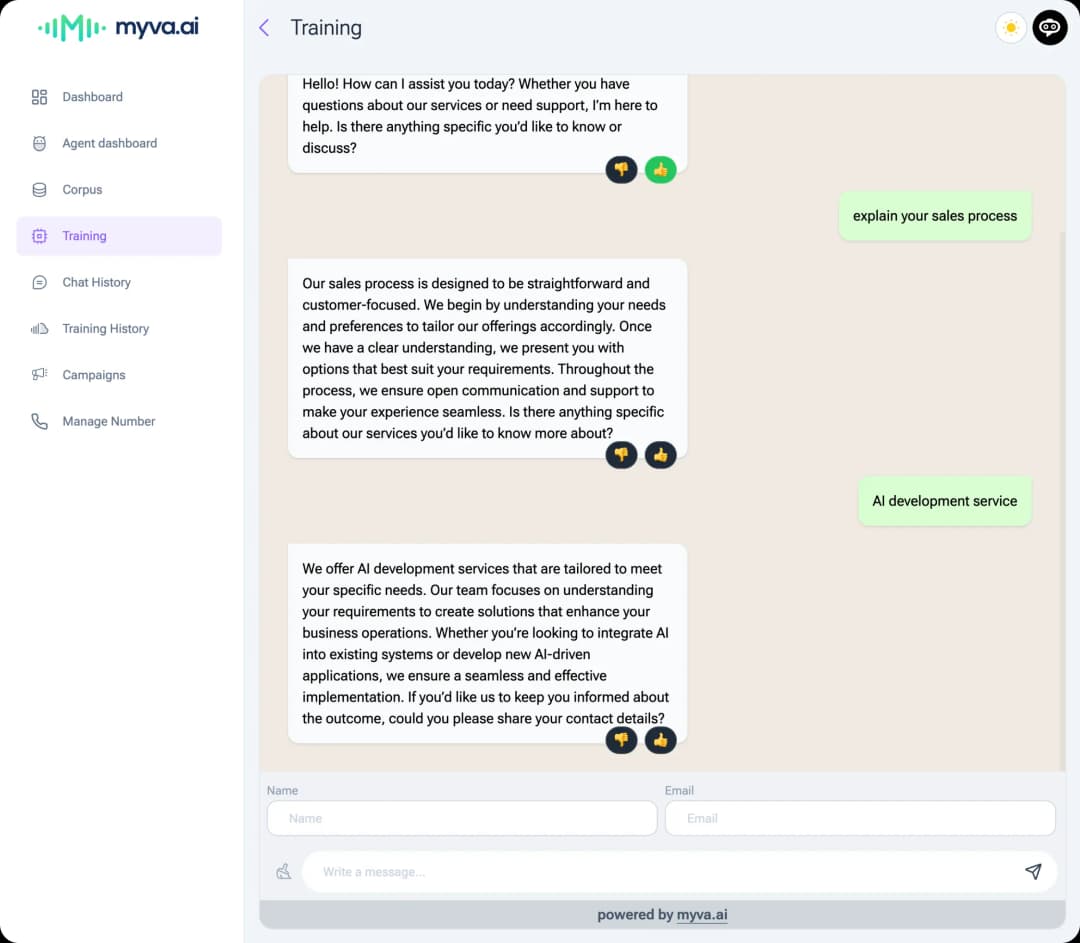The height and width of the screenshot is (943, 1080).
Task: Click the back arrow beside Training title
Action: (264, 28)
